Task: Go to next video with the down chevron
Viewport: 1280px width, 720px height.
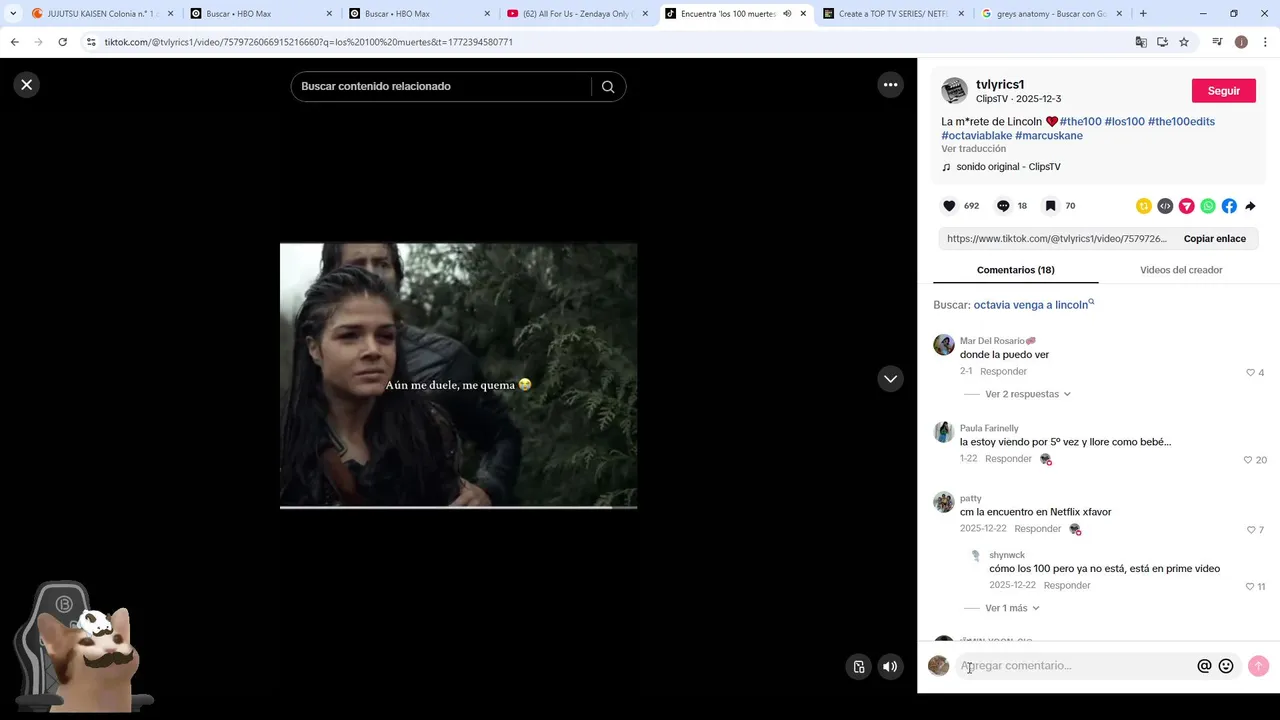Action: 890,379
